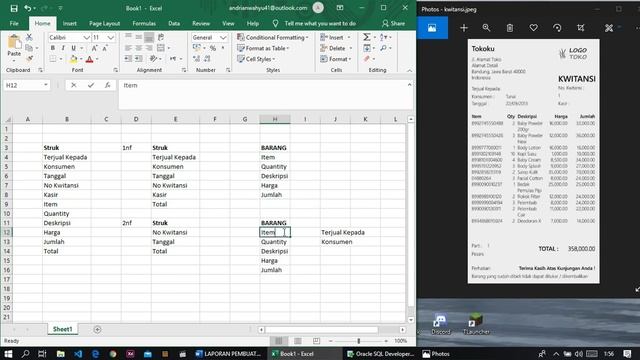
Task: Click the zoom in plus button
Action: pos(386,341)
